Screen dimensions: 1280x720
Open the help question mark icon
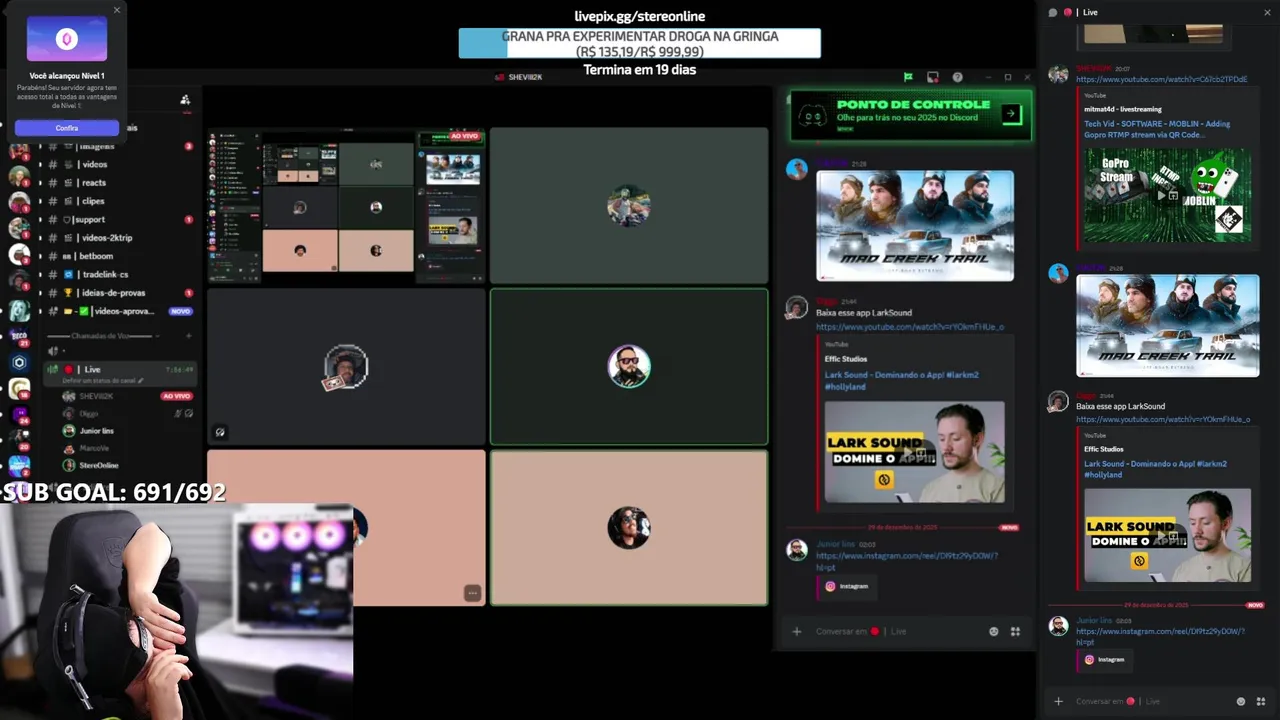958,77
